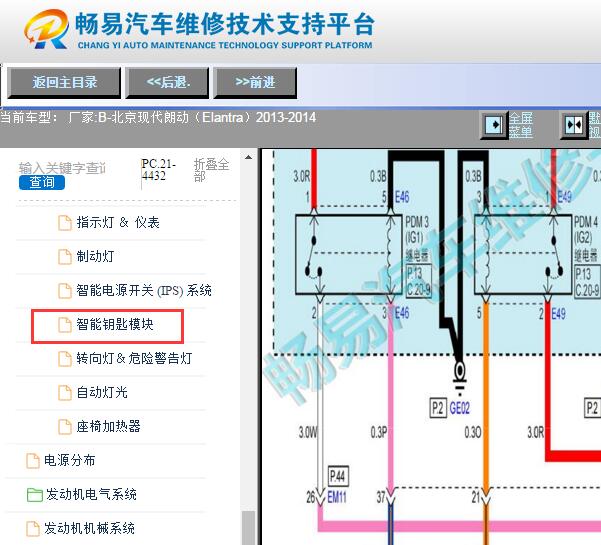The height and width of the screenshot is (545, 601).
Task: Click the document icon beside 自动灯光
Action: (65, 393)
